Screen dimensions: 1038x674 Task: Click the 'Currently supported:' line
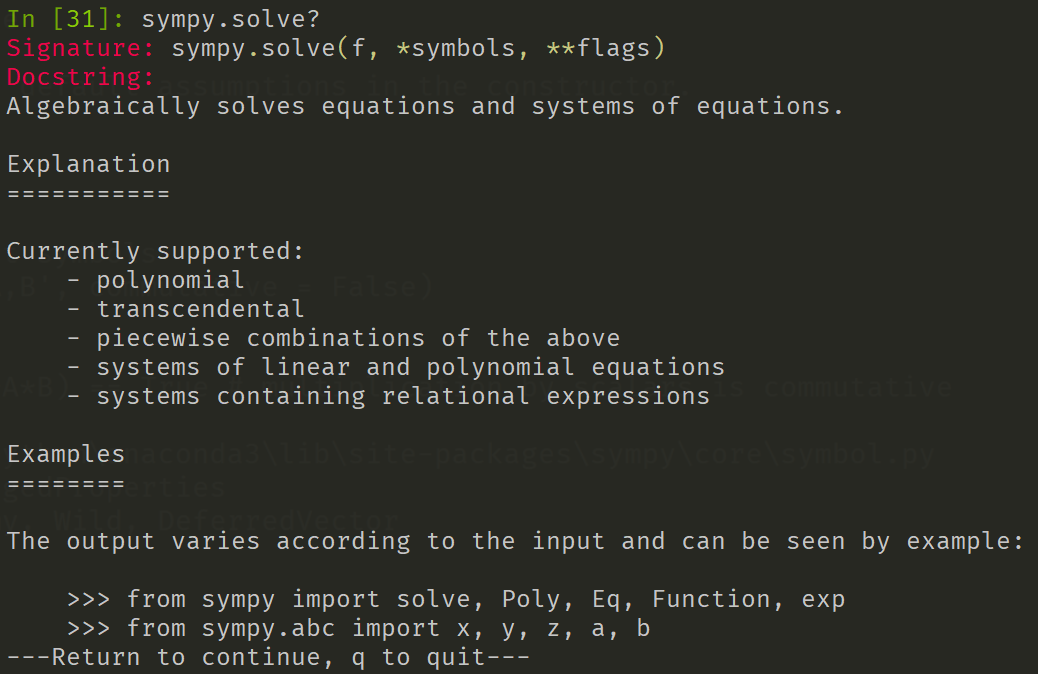click(x=155, y=251)
